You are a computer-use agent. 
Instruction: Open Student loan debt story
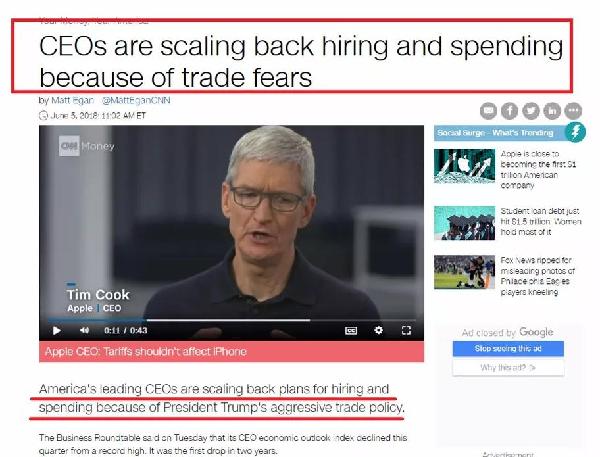(x=541, y=221)
